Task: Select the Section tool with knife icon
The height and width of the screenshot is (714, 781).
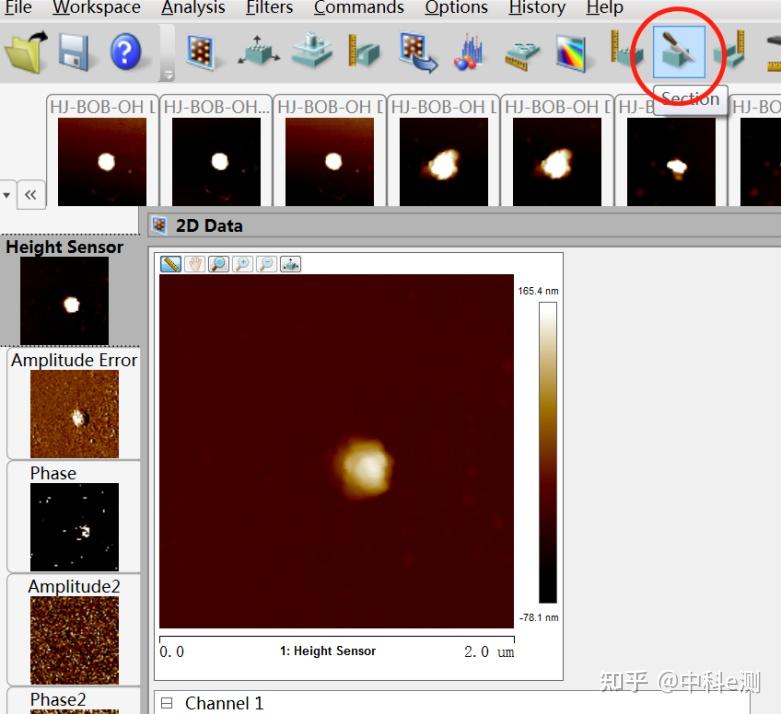Action: coord(679,52)
